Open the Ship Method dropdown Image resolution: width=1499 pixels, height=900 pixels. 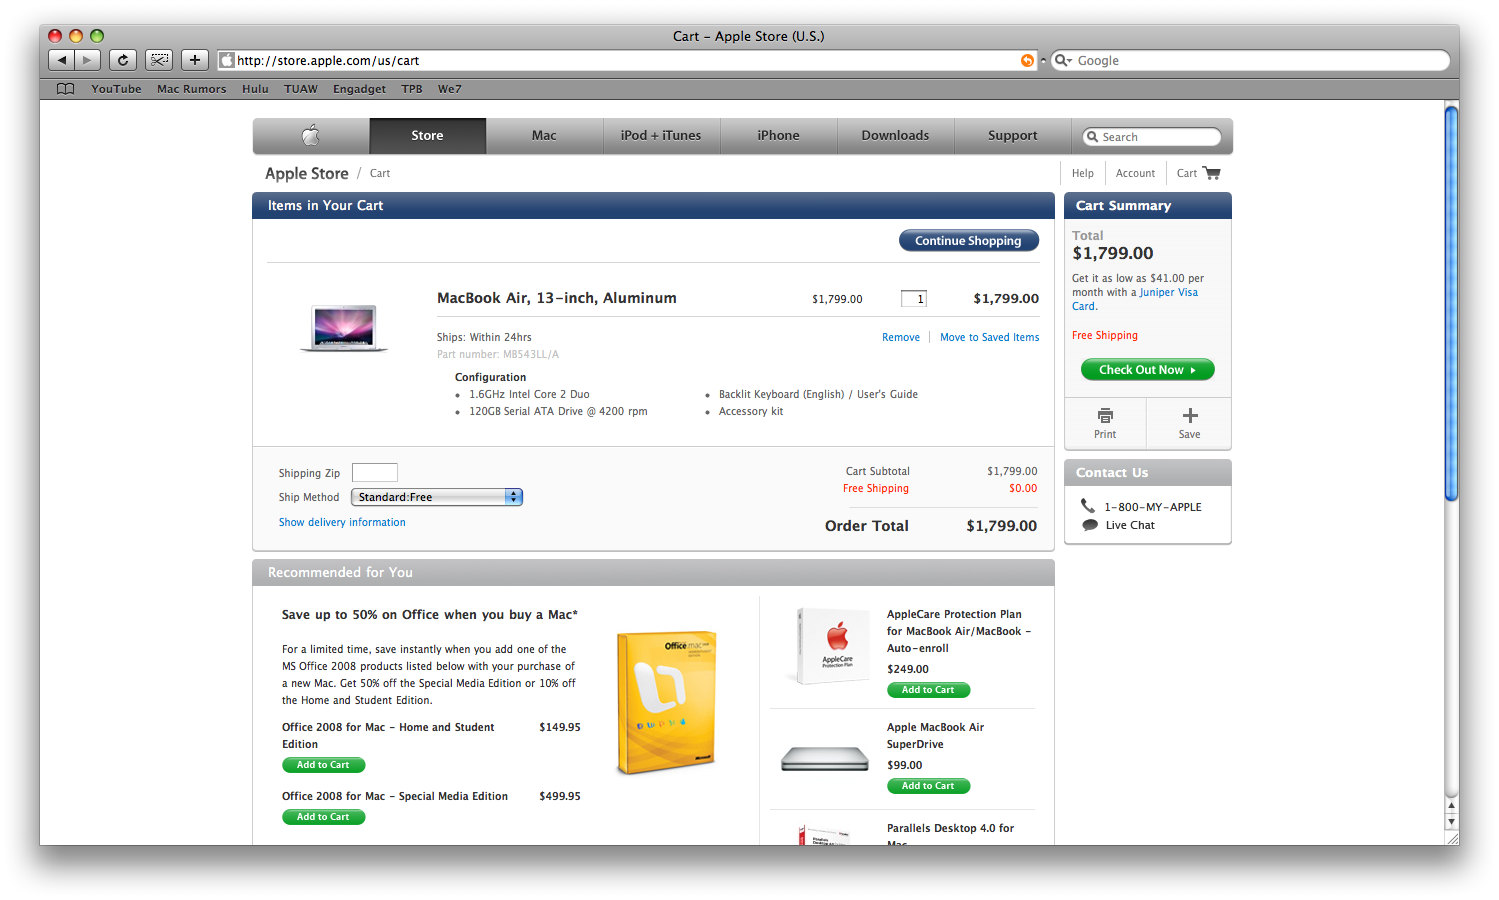coord(437,497)
